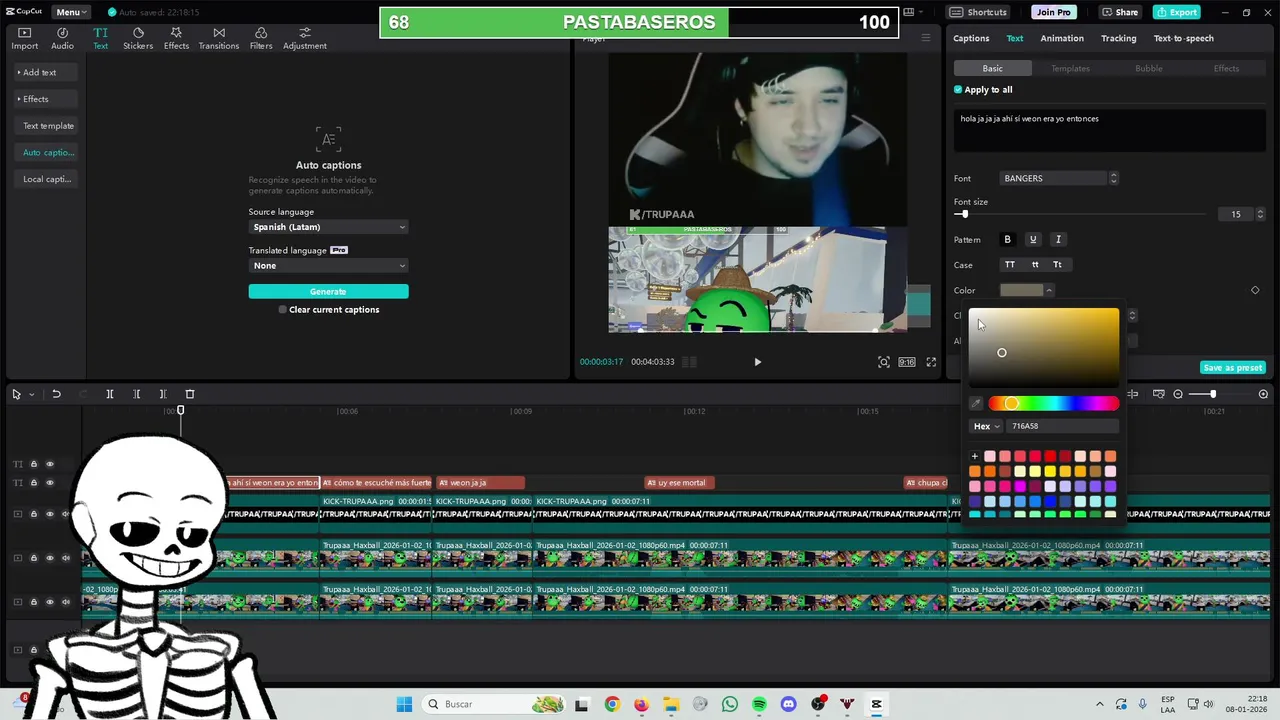The width and height of the screenshot is (1280, 720).
Task: Open the Effects sub-tab in text inspector
Action: (x=1226, y=68)
